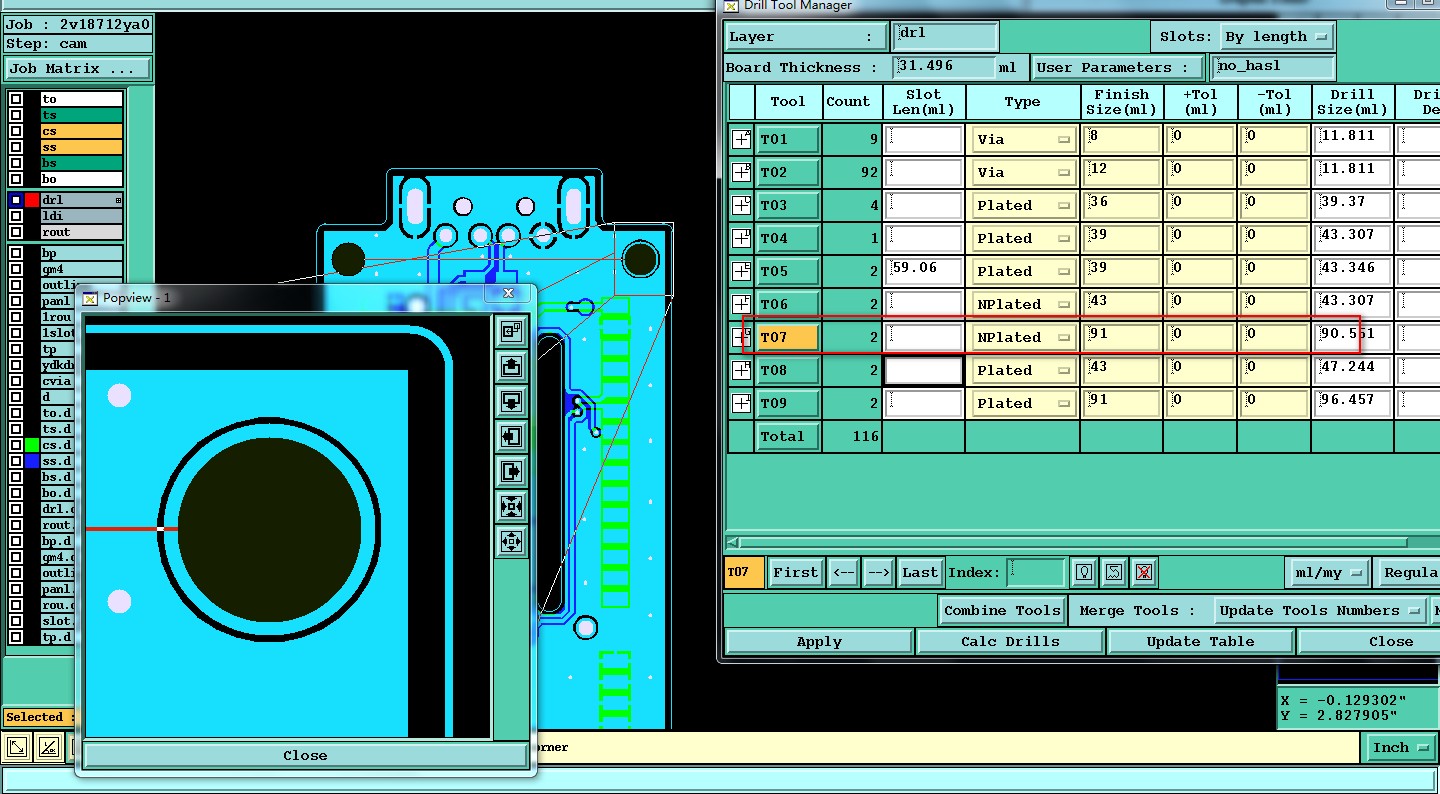Toggle the display checkbox of the rout layer
1440x794 pixels.
15,232
